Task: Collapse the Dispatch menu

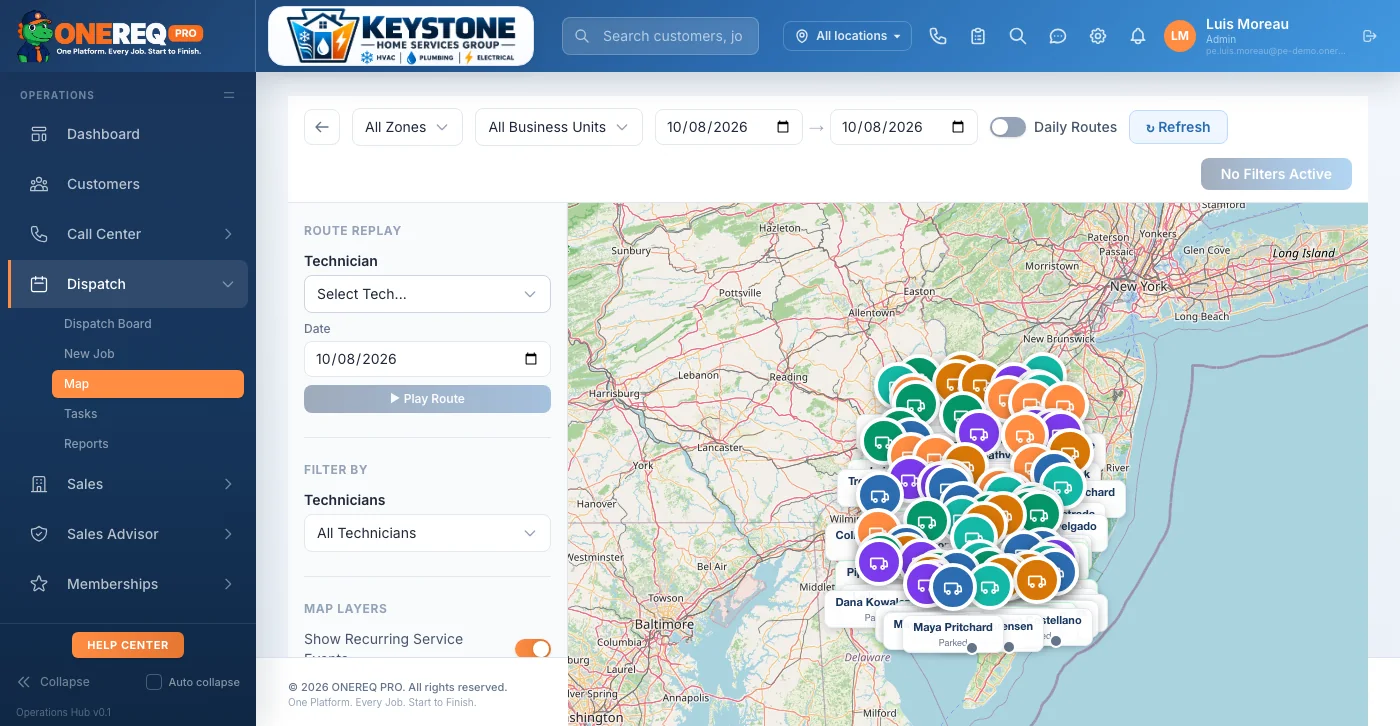Action: click(x=128, y=284)
